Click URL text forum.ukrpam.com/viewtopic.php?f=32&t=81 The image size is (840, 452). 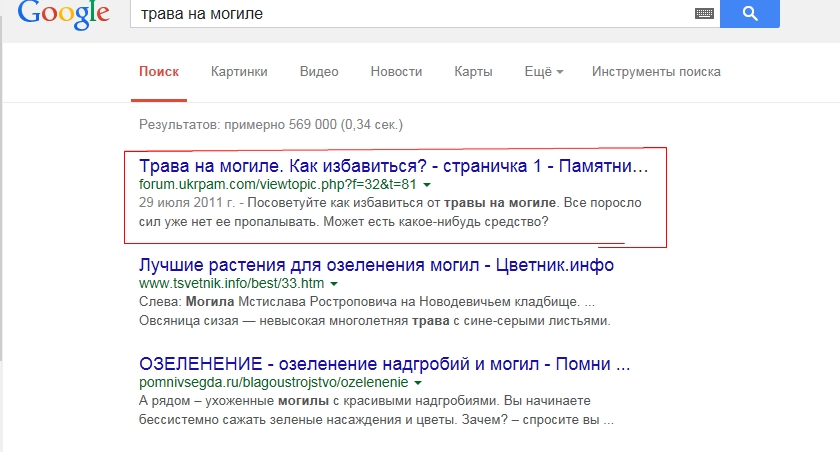click(278, 185)
